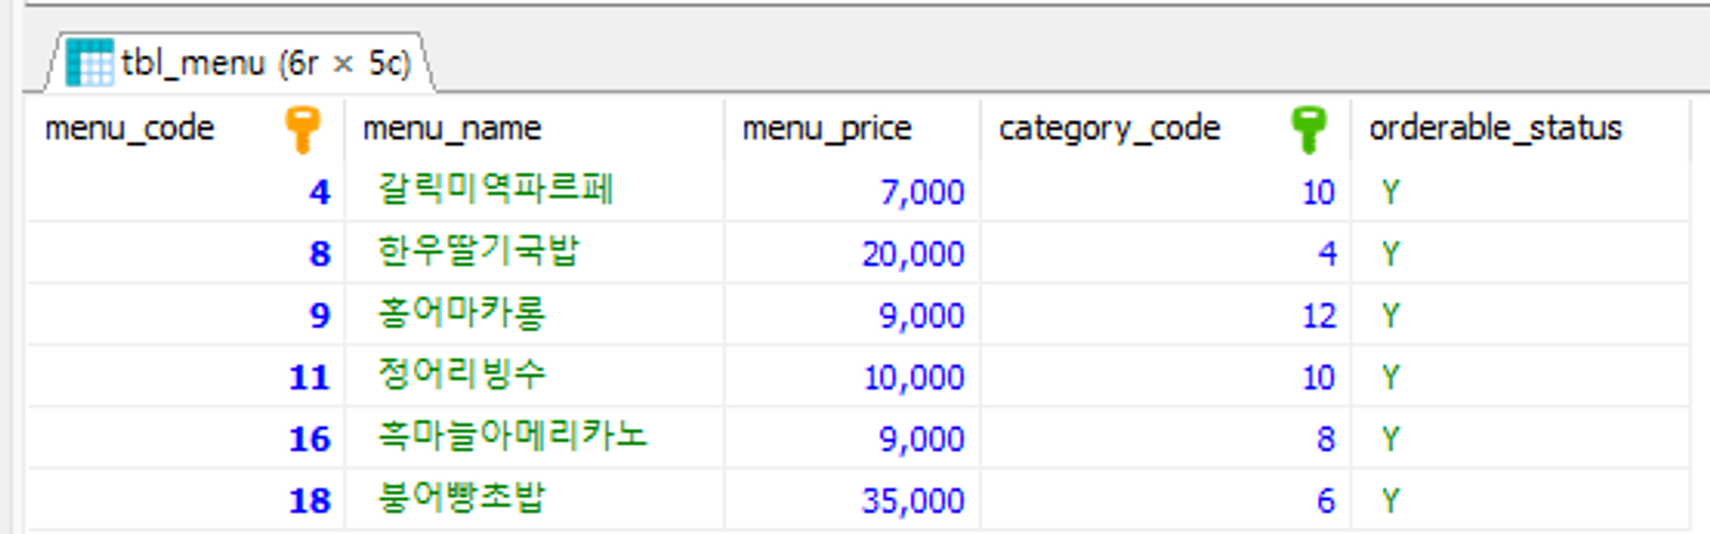The width and height of the screenshot is (1710, 534).
Task: Select menu_code cell with value 9
Action: click(185, 315)
